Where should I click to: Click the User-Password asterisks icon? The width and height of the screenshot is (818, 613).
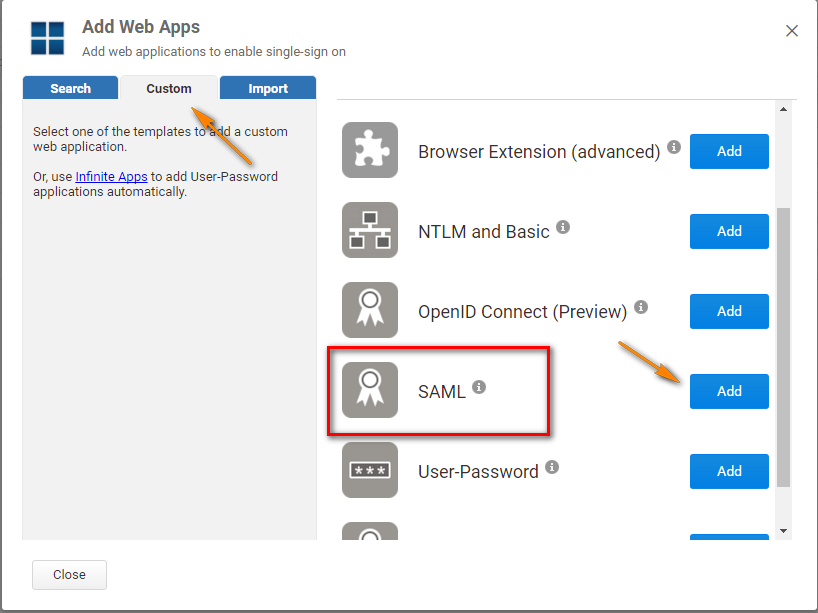[x=370, y=470]
